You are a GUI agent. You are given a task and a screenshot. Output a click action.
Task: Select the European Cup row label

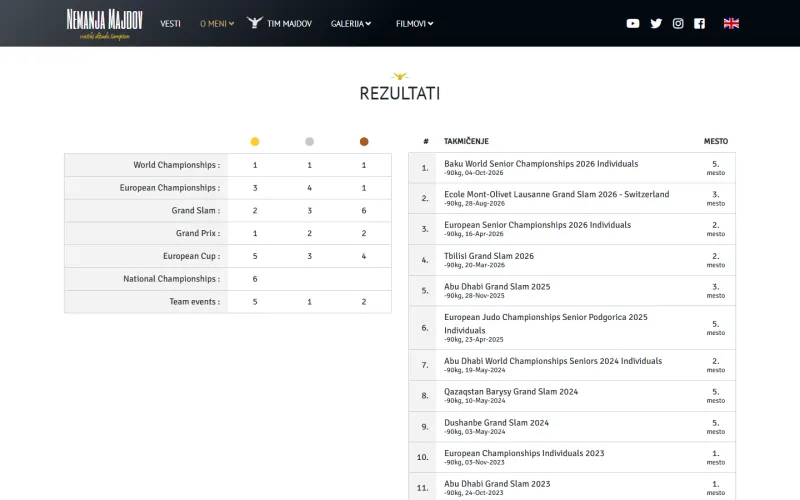click(x=191, y=256)
